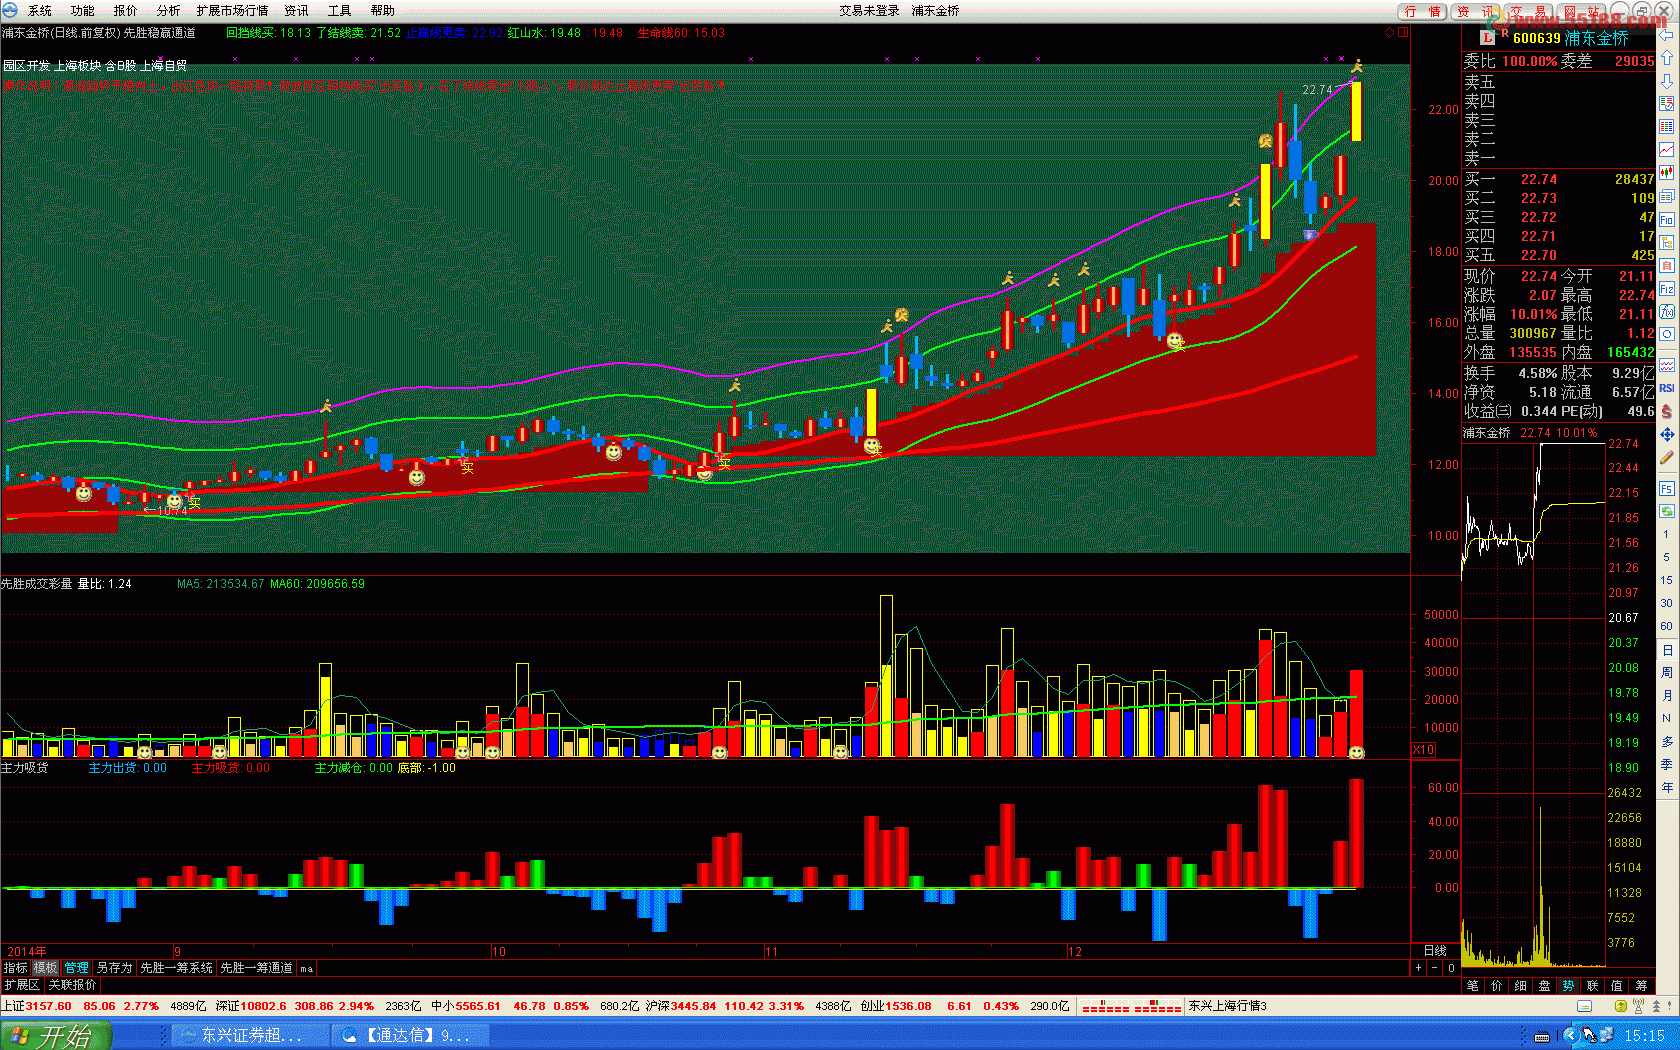Select the 60-minute period in sidebar

1667,626
